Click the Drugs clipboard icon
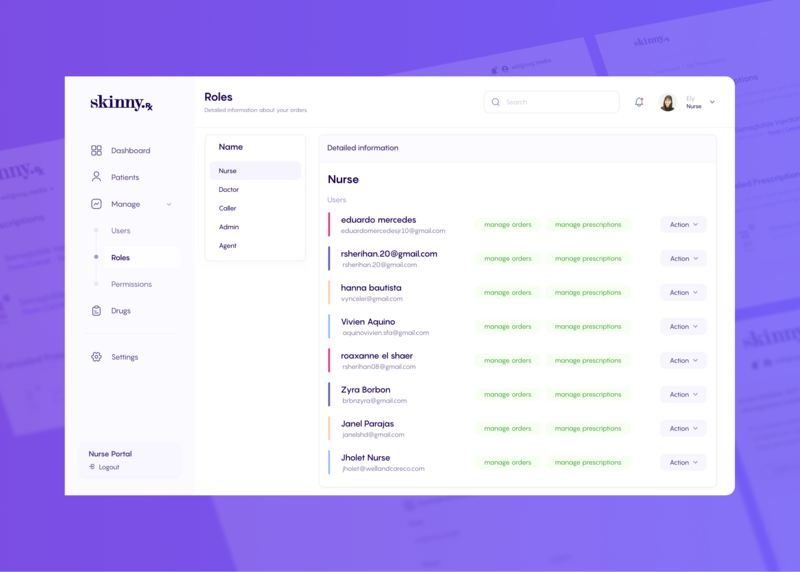Screen dimensions: 800x572 coord(96,311)
